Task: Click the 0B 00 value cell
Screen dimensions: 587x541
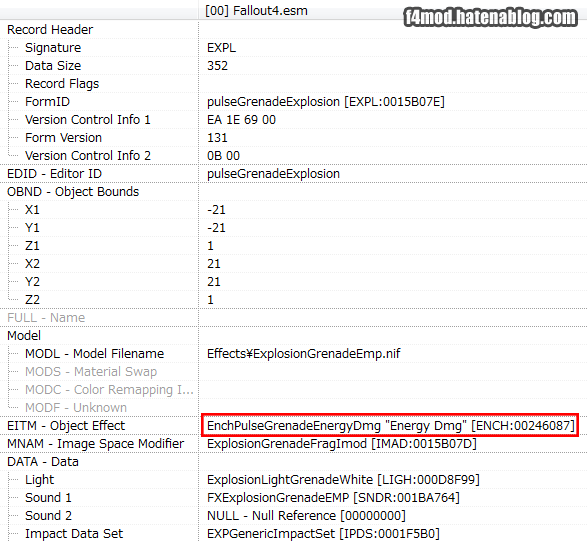Action: click(223, 155)
